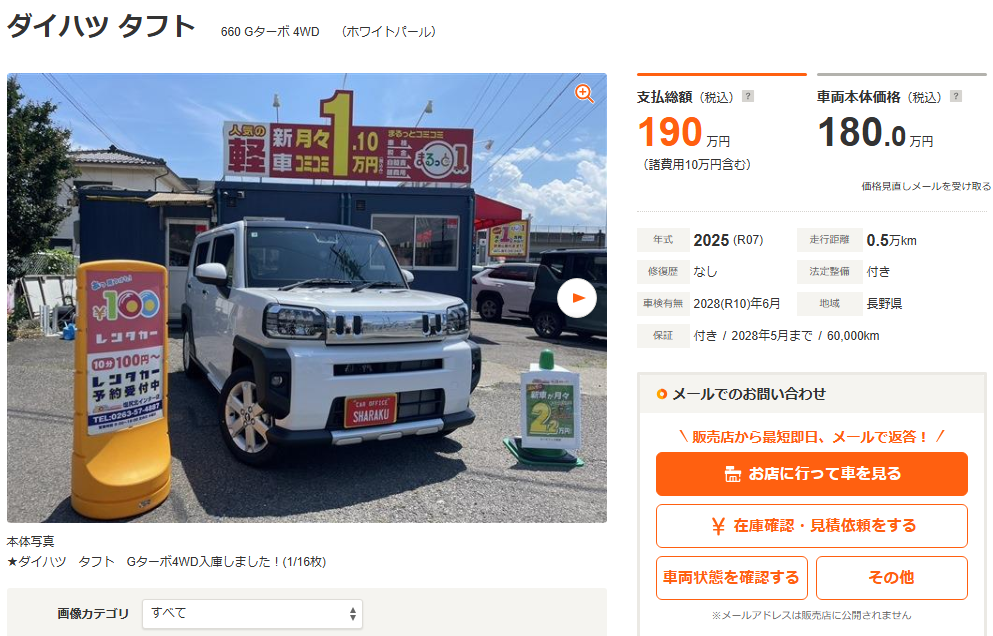Click the 在庫確認・見積依頼をする button
This screenshot has height=636, width=993.
[x=812, y=526]
